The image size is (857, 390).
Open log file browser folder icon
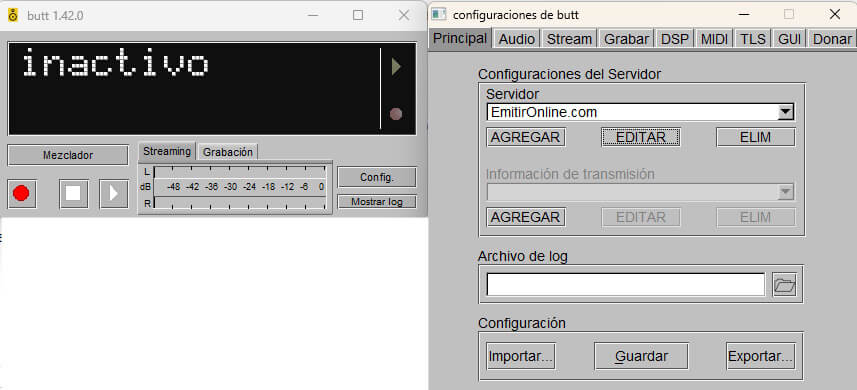point(784,285)
